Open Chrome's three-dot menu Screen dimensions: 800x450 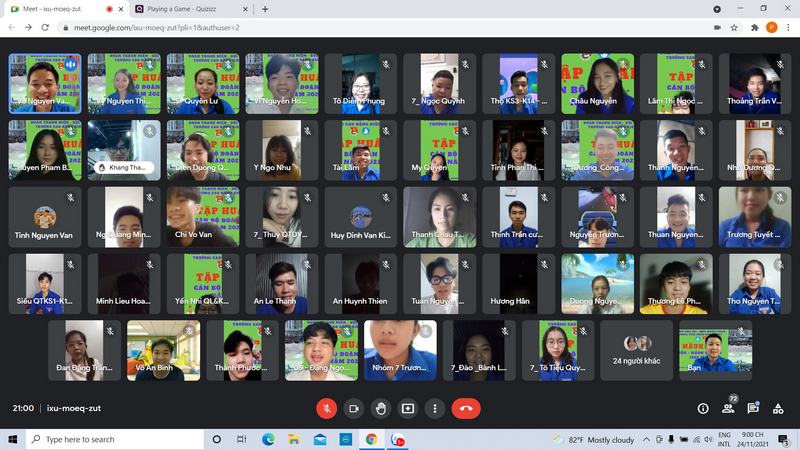point(789,28)
